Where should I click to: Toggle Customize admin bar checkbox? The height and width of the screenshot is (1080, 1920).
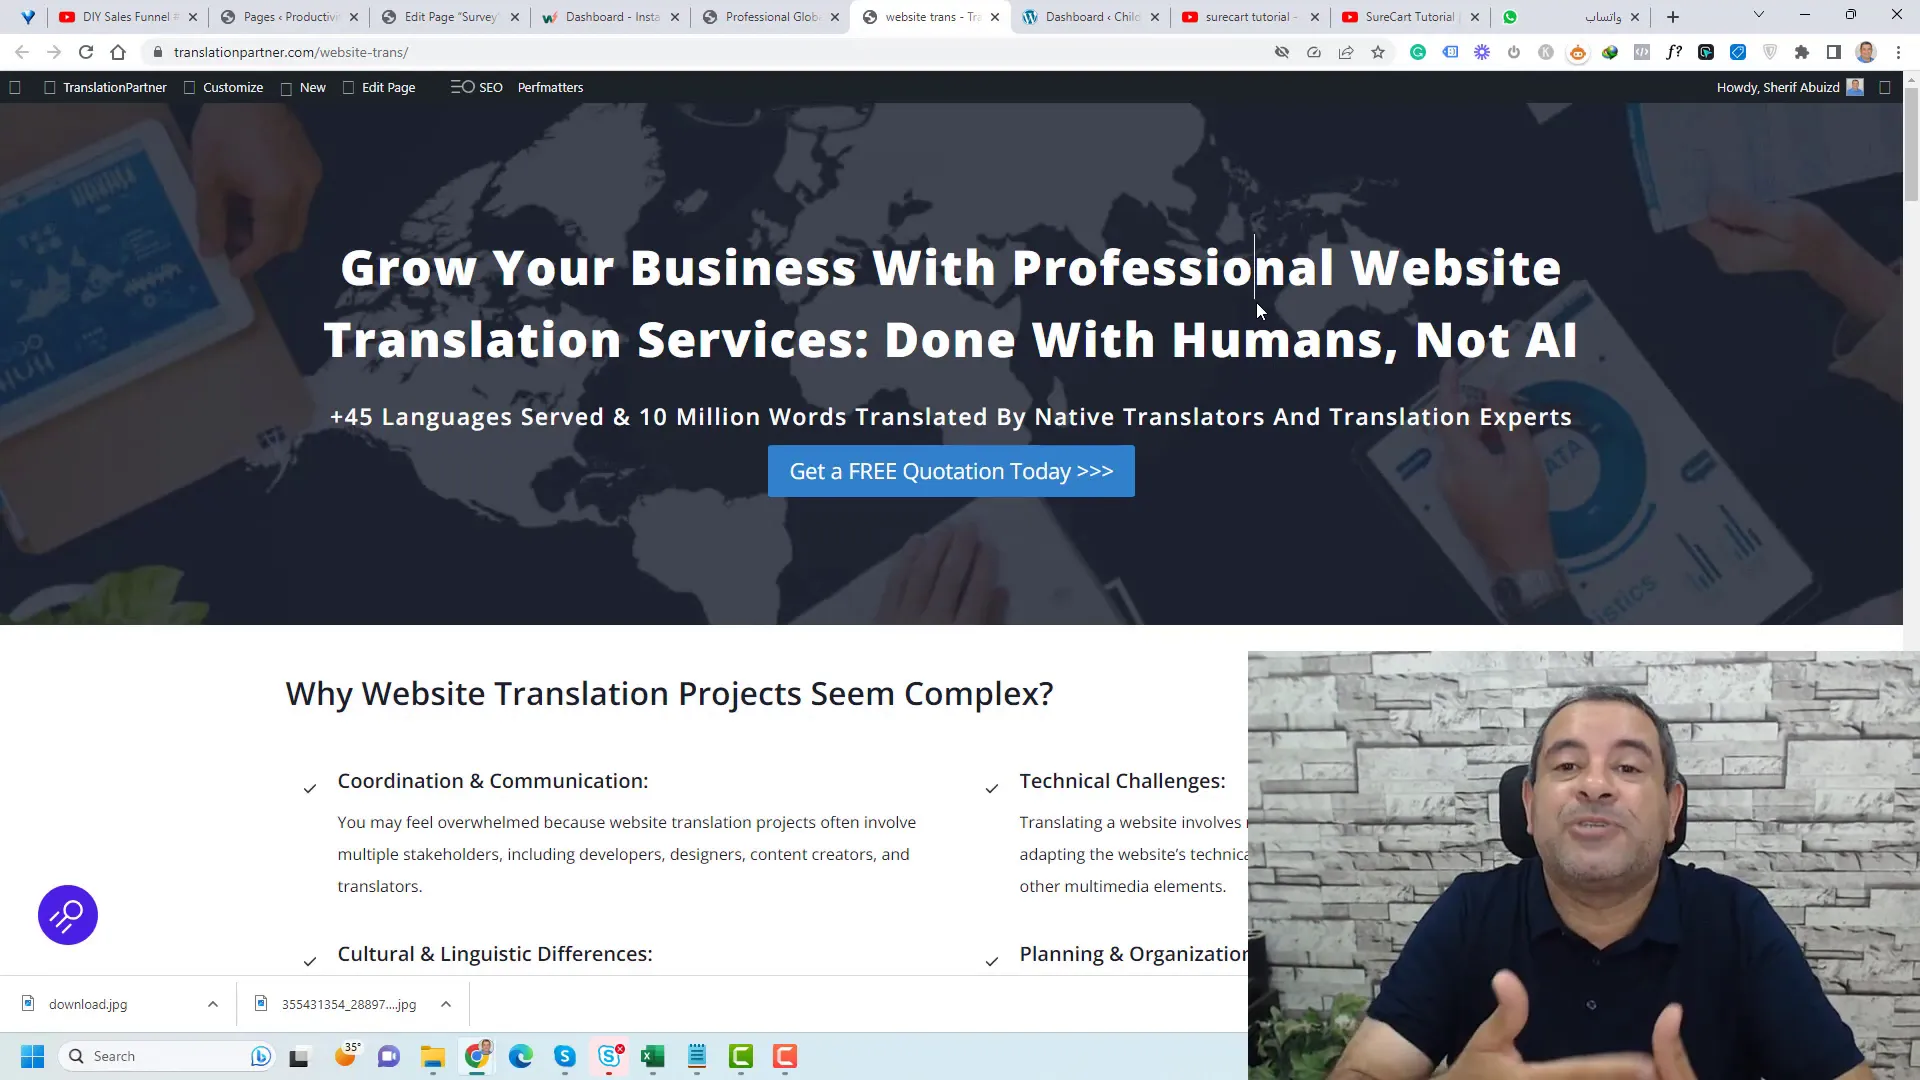click(187, 87)
